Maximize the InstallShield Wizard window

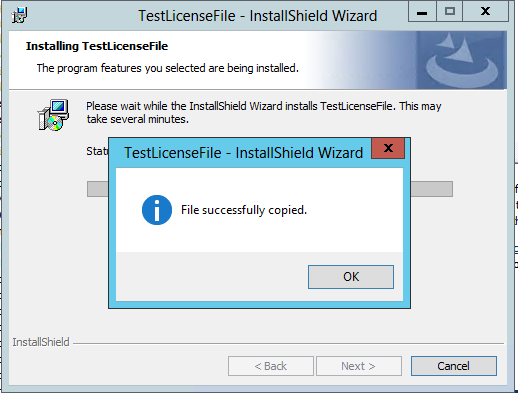(449, 12)
